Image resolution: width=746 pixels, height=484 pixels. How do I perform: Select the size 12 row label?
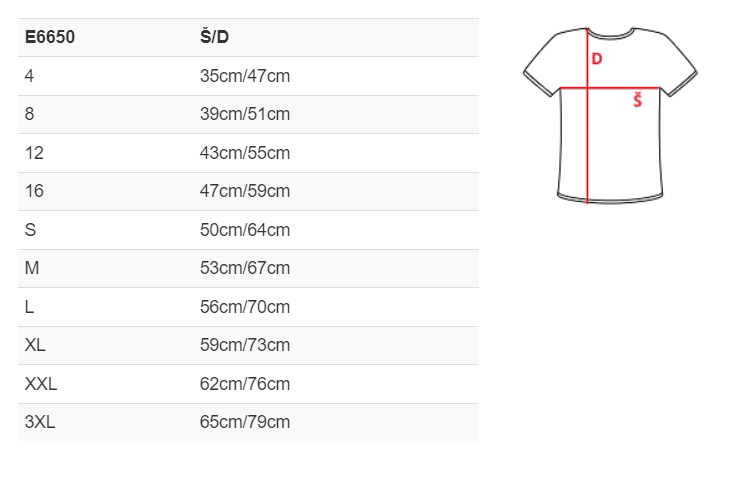click(34, 153)
